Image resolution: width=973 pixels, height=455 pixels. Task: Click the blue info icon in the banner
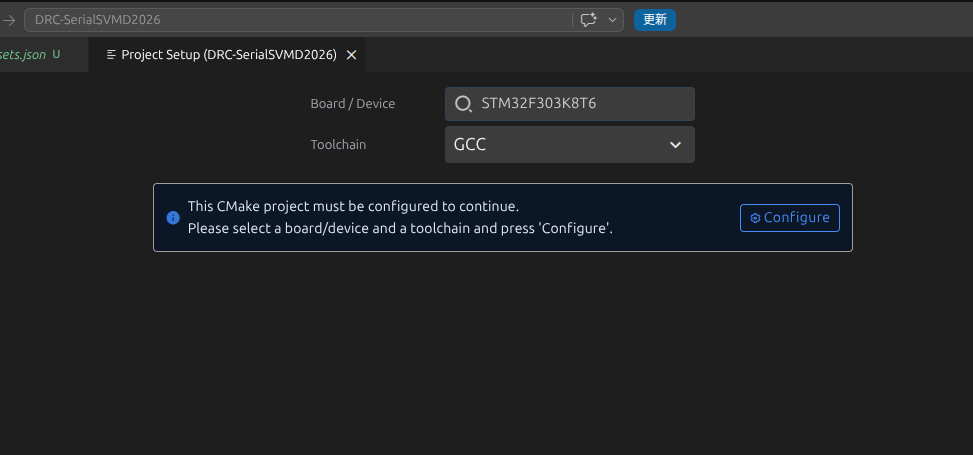[173, 218]
